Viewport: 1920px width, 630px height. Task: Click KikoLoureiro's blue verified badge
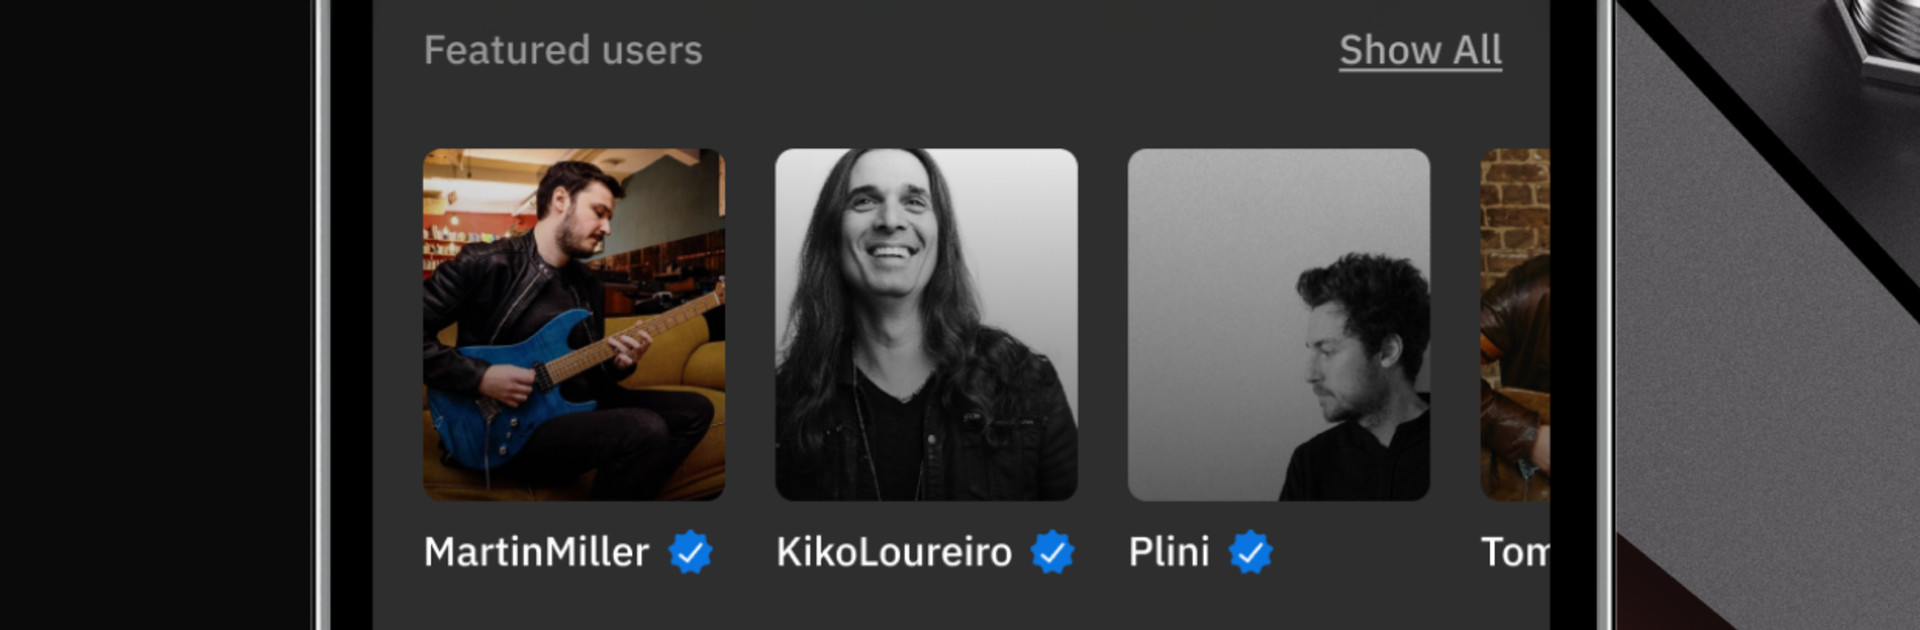point(1052,552)
